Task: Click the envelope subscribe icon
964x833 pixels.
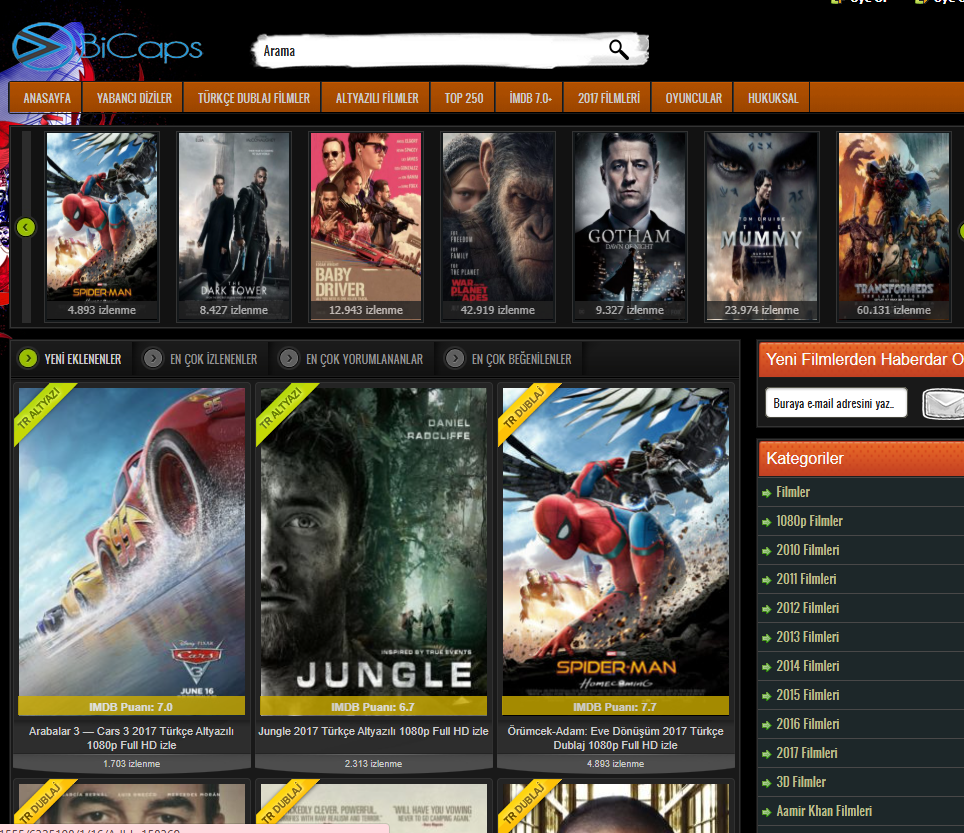Action: (944, 404)
